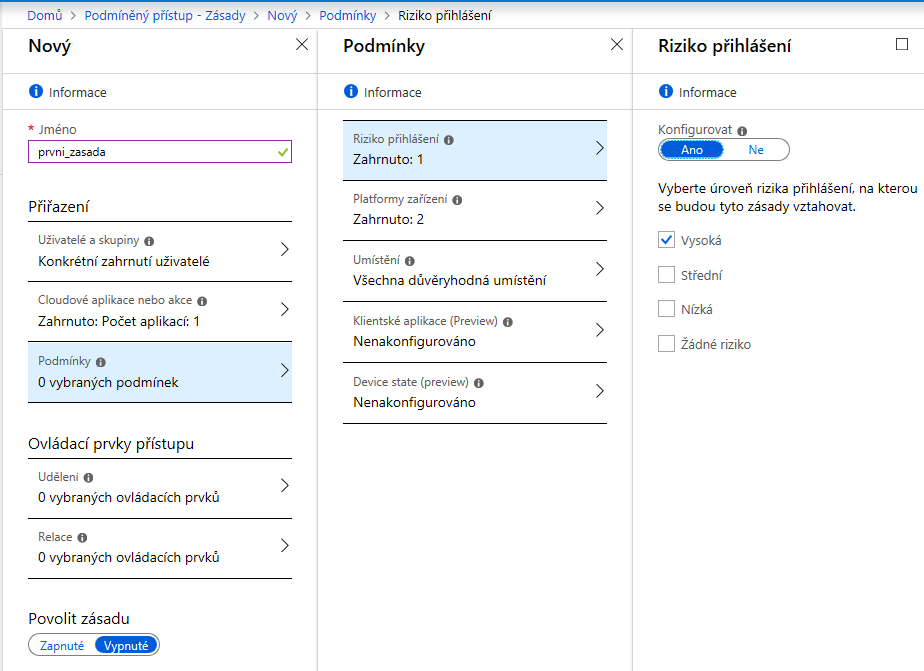Viewport: 924px width, 671px height.
Task: Click info icon next to Riziko přihlášení condition
Action: (x=449, y=141)
